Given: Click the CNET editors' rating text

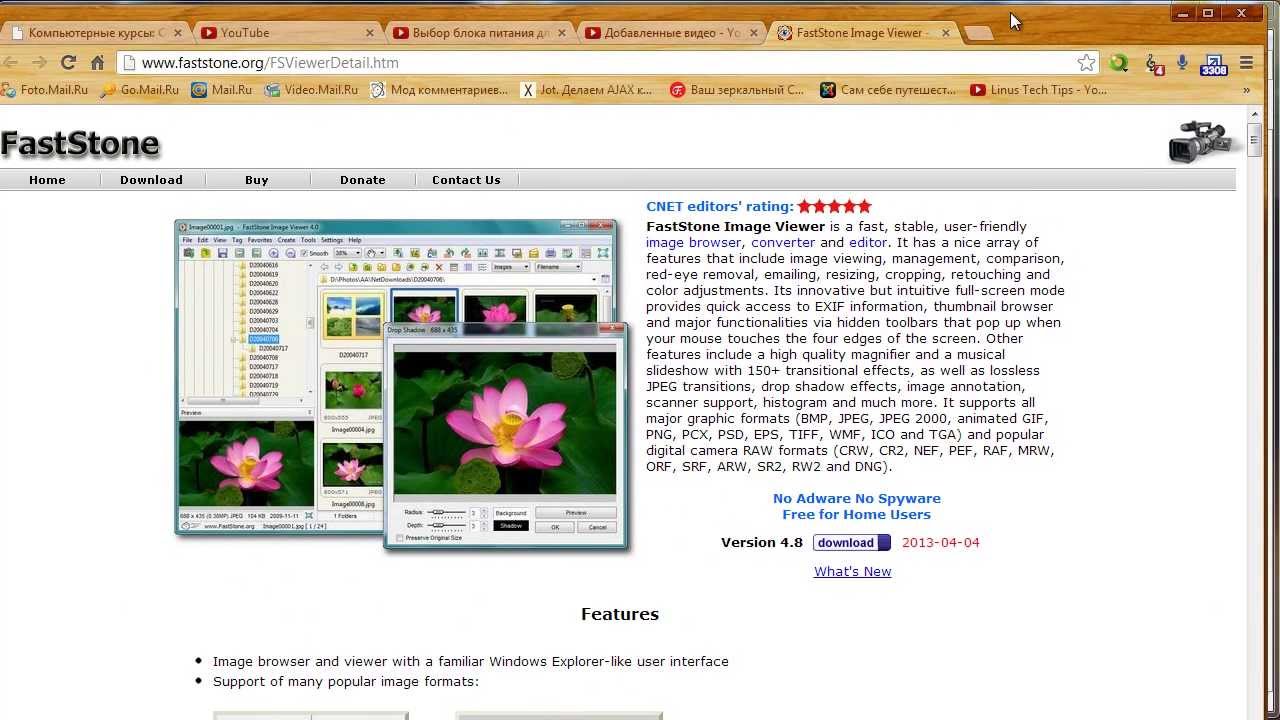Looking at the screenshot, I should tap(720, 206).
